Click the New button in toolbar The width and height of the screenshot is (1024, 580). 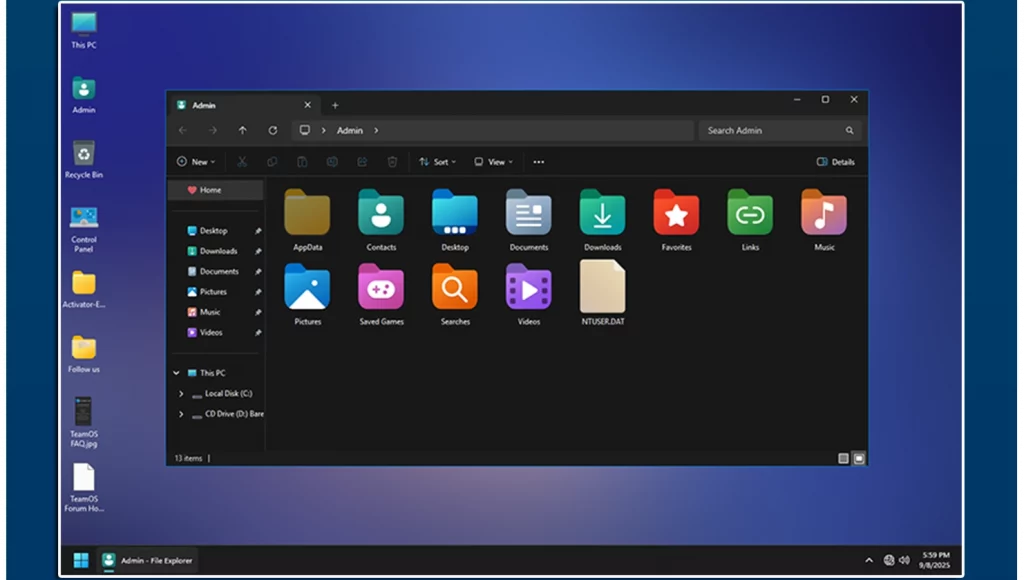(x=195, y=162)
